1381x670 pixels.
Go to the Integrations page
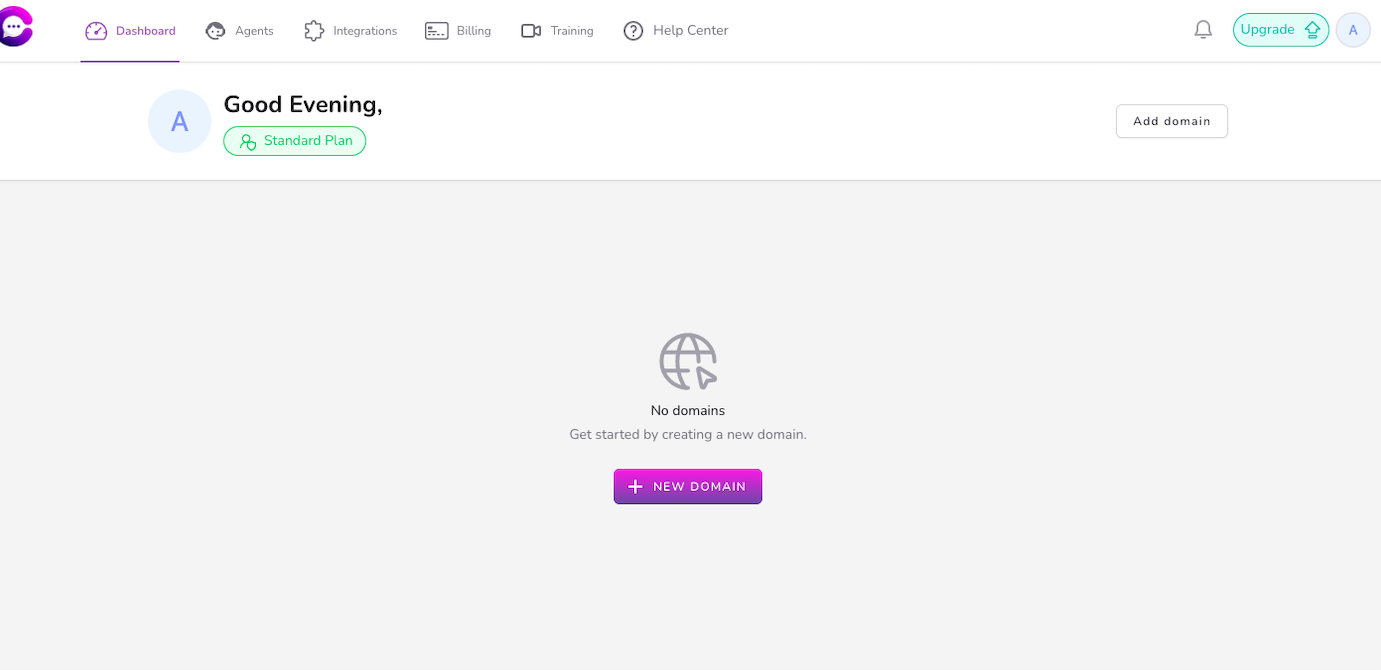(350, 30)
